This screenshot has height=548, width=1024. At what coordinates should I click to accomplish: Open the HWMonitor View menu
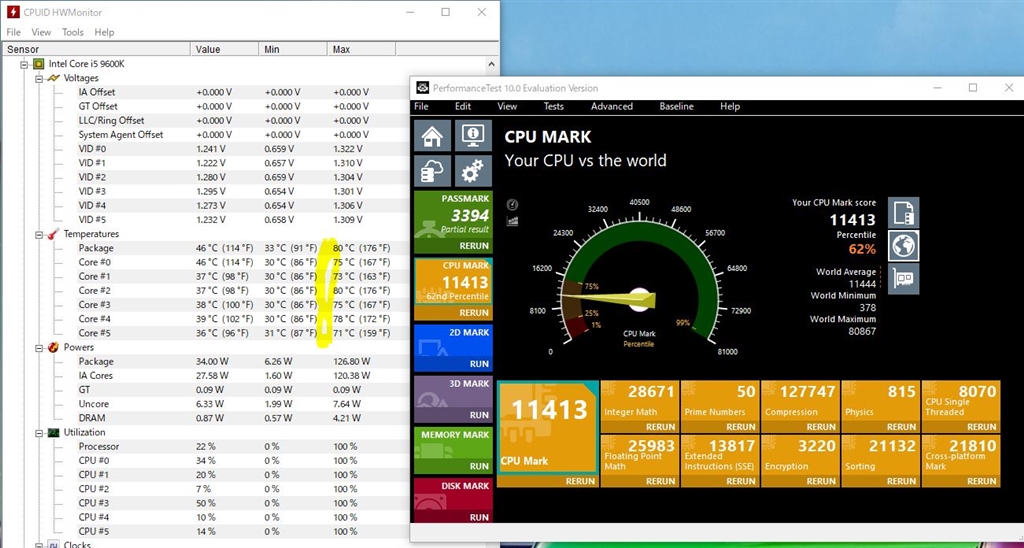point(41,32)
